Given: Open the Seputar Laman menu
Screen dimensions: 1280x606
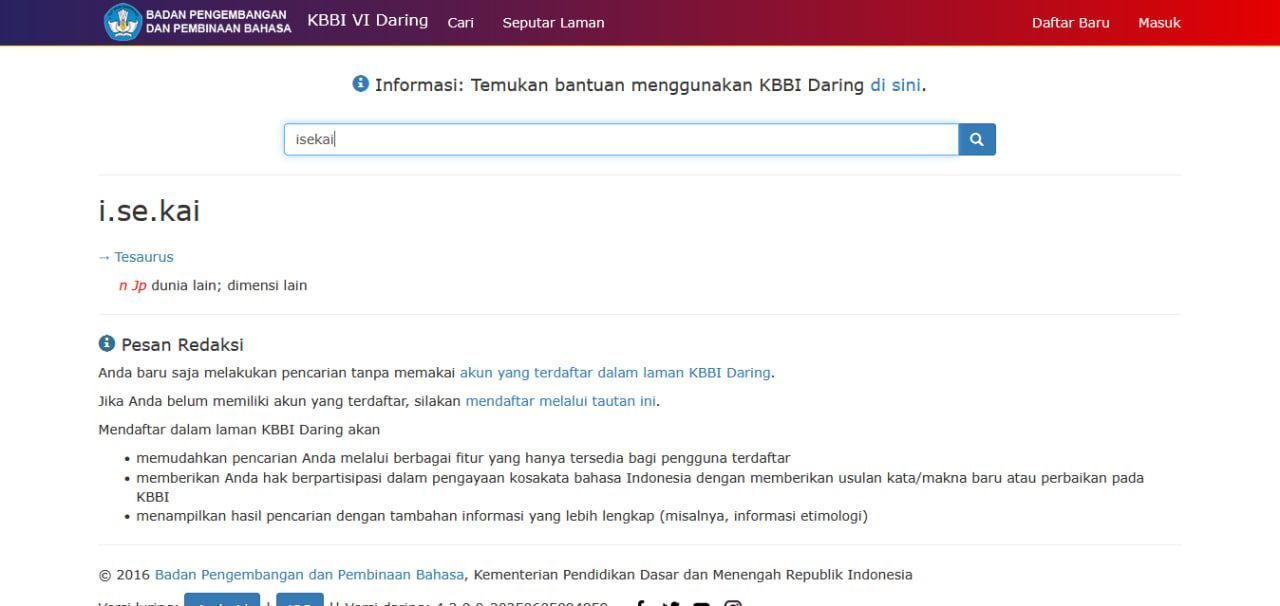Looking at the screenshot, I should [553, 23].
